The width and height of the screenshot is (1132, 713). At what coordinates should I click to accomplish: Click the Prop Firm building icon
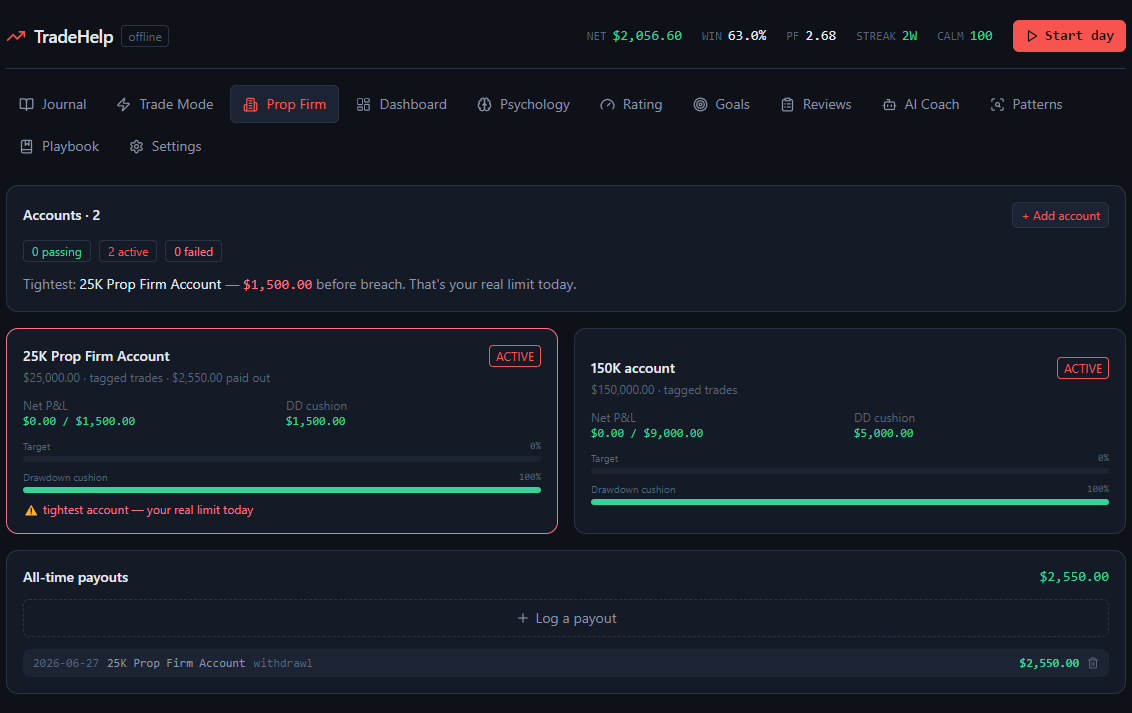(251, 105)
